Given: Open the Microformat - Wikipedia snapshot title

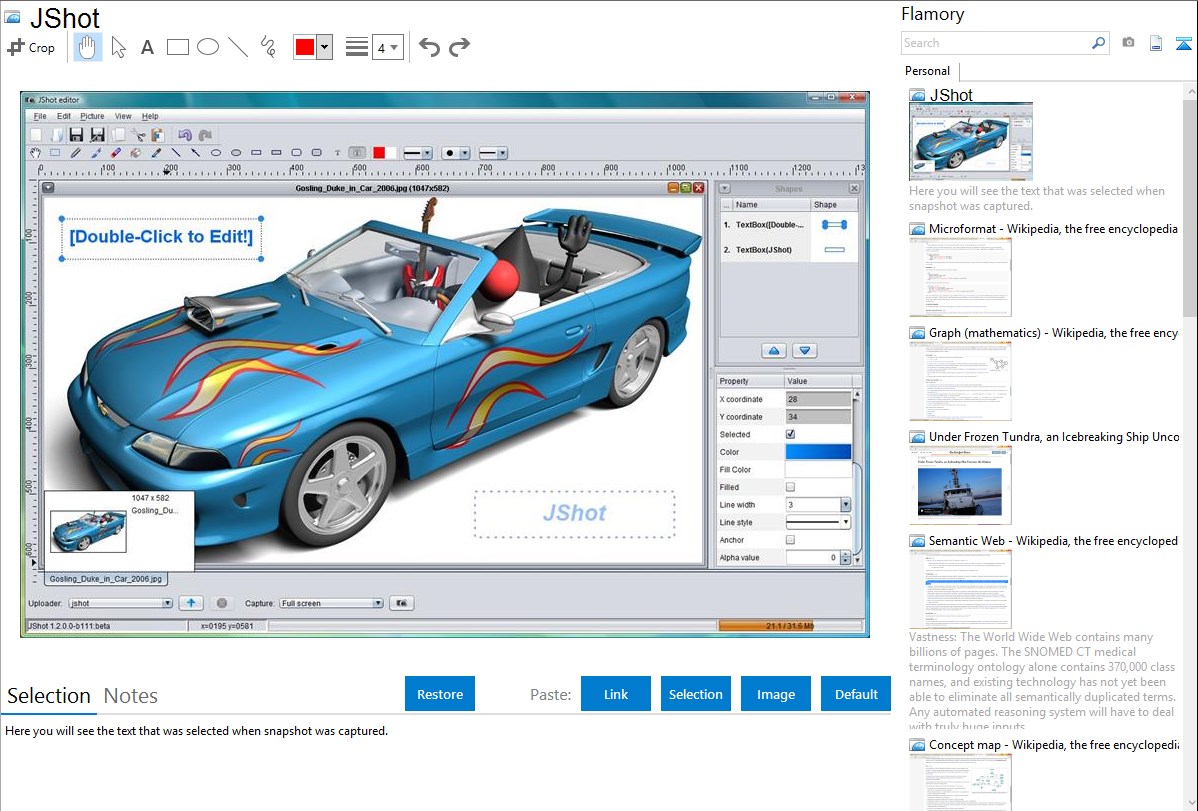Looking at the screenshot, I should (x=1053, y=229).
